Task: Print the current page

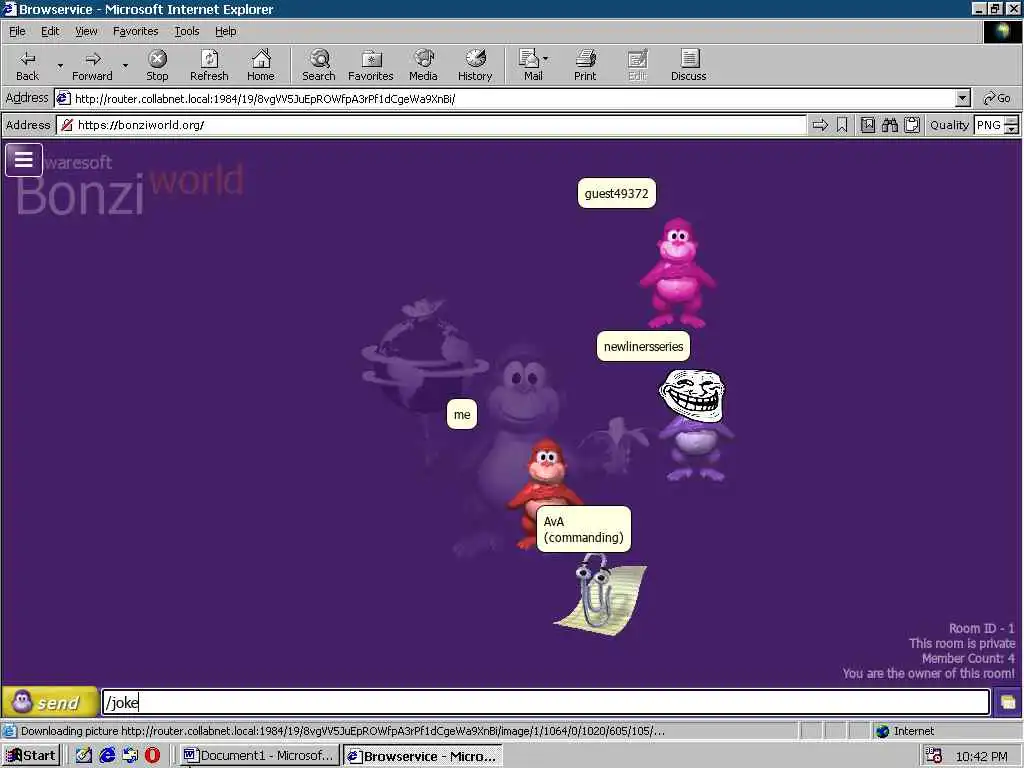Action: (585, 65)
